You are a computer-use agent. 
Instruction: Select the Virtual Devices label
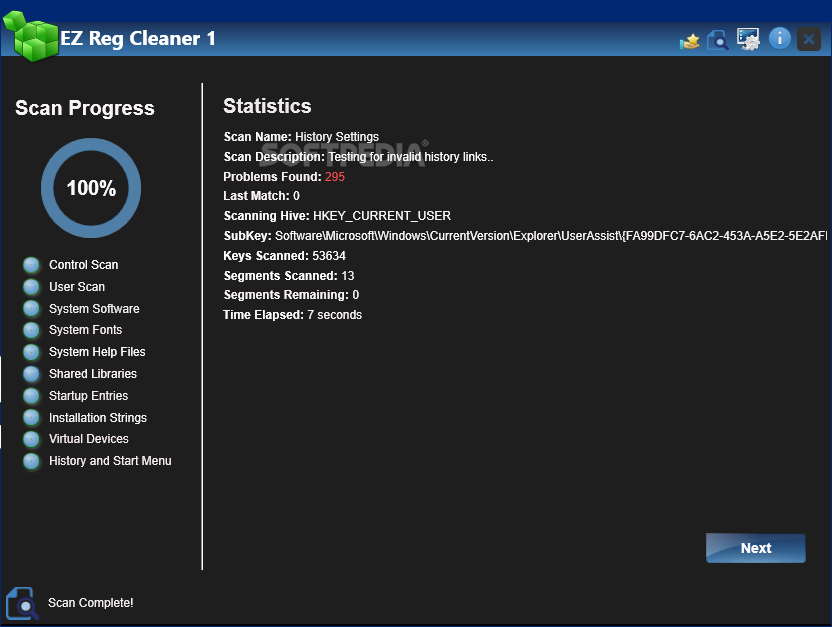89,439
